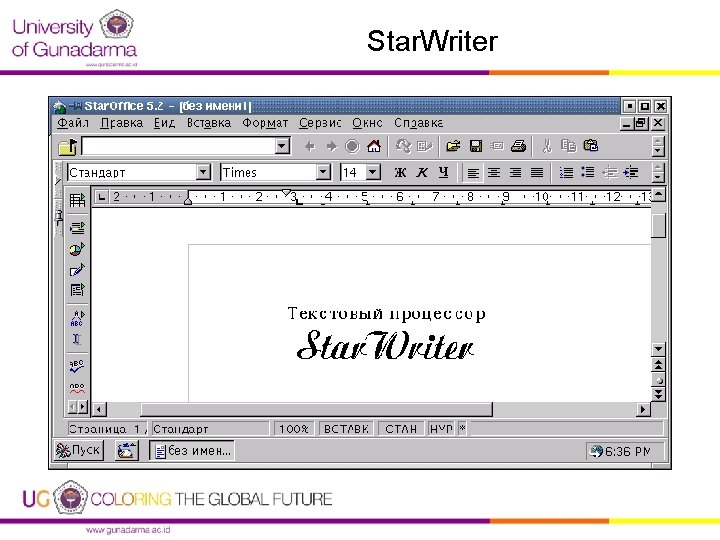Screen dimensions: 720x540
Task: Click the horizontal scrollbar thumb
Action: pyautogui.click(x=317, y=409)
